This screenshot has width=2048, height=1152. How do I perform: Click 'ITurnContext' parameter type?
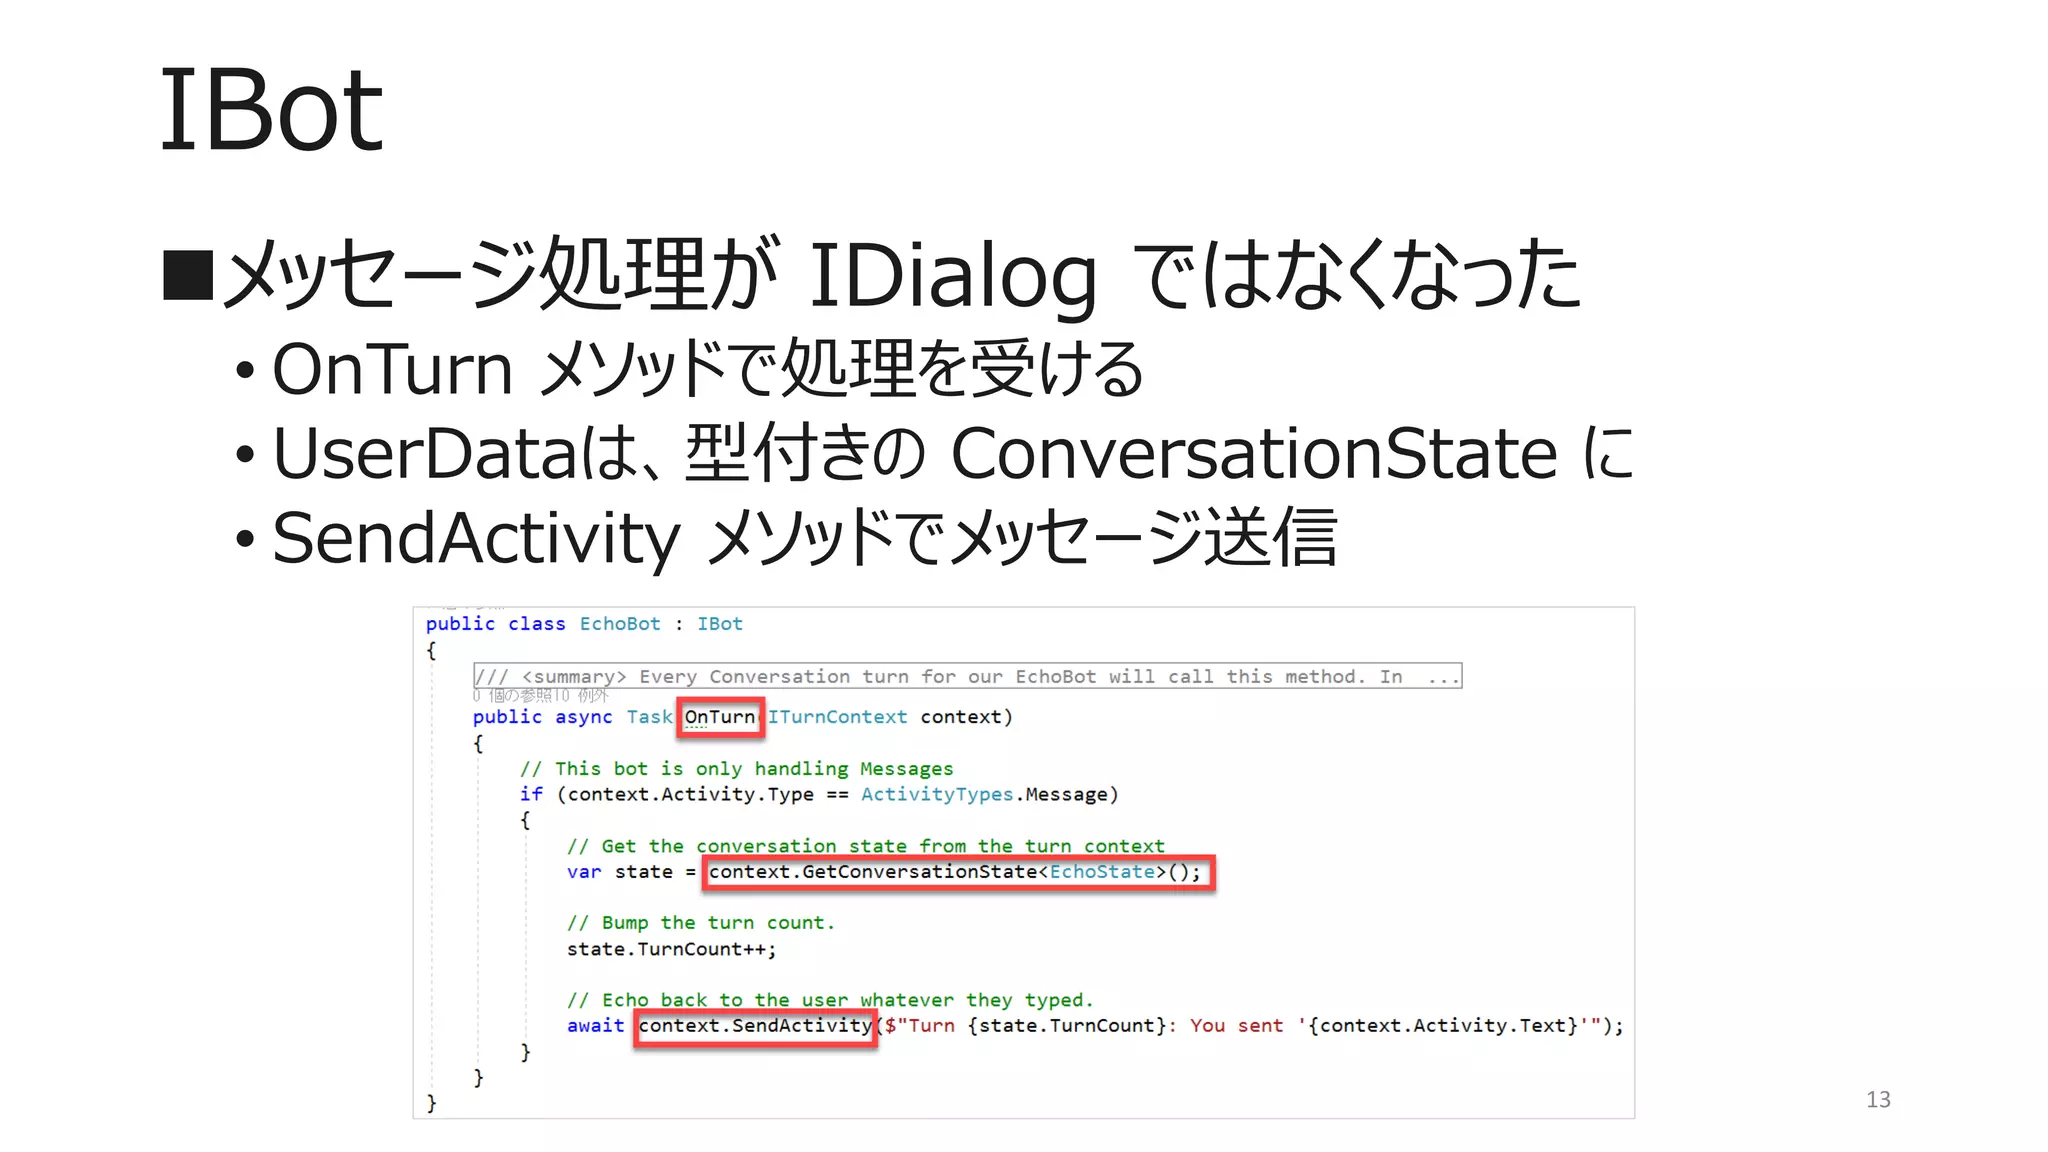tap(838, 717)
